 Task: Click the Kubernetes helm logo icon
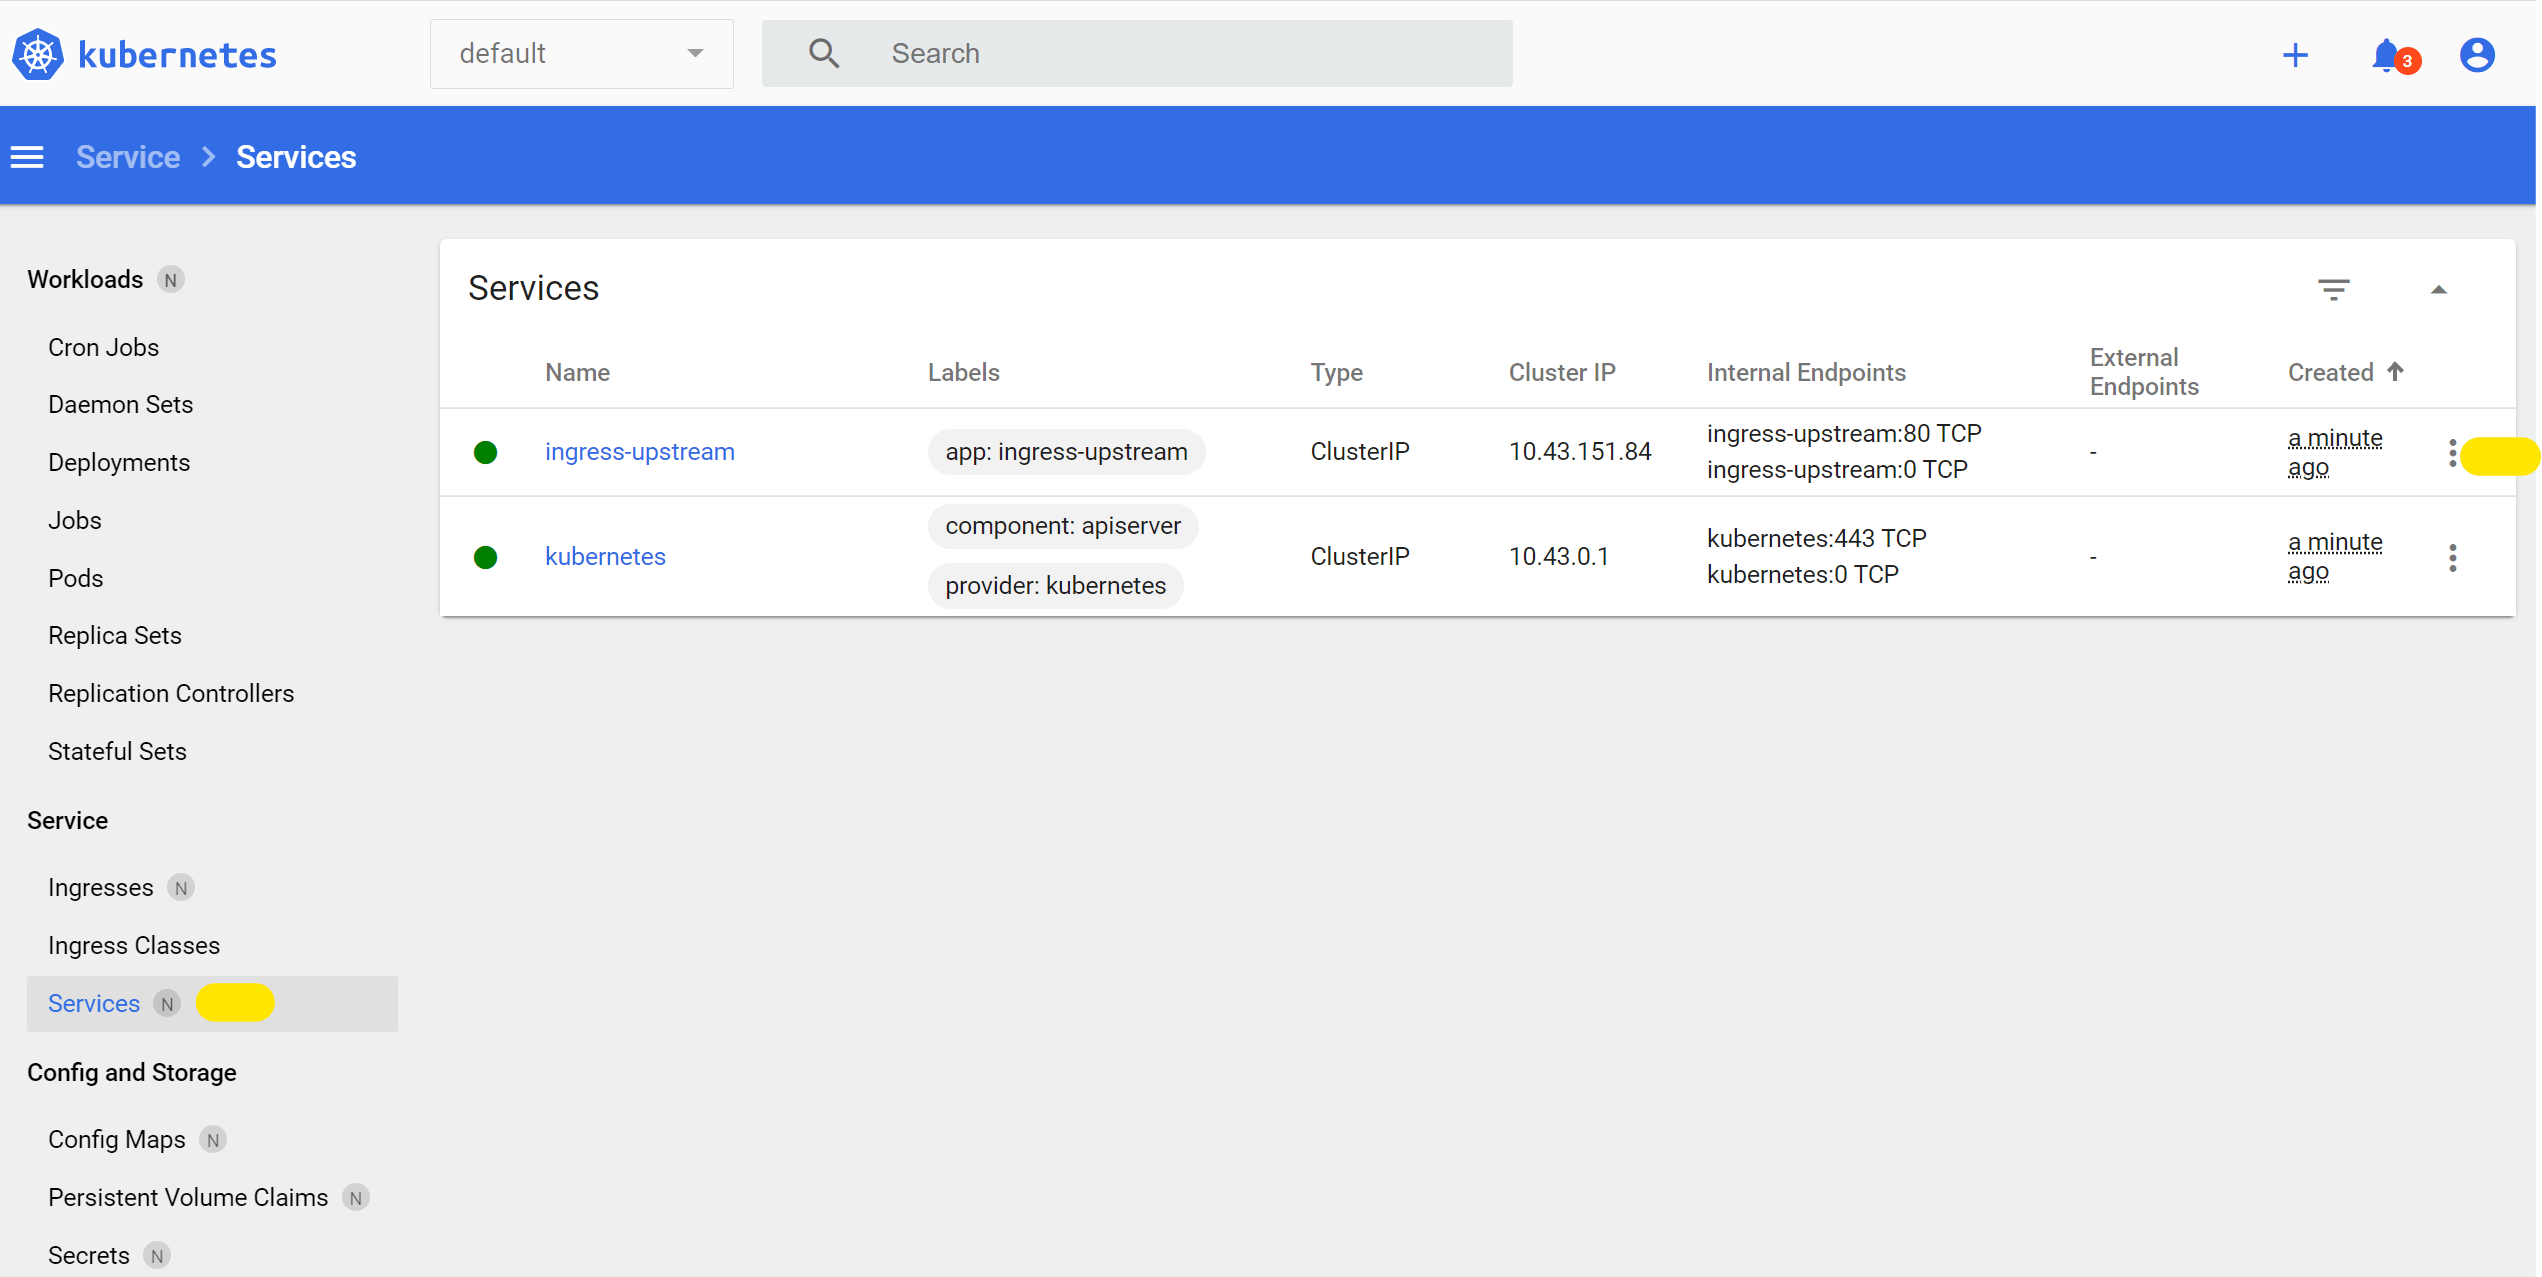38,54
